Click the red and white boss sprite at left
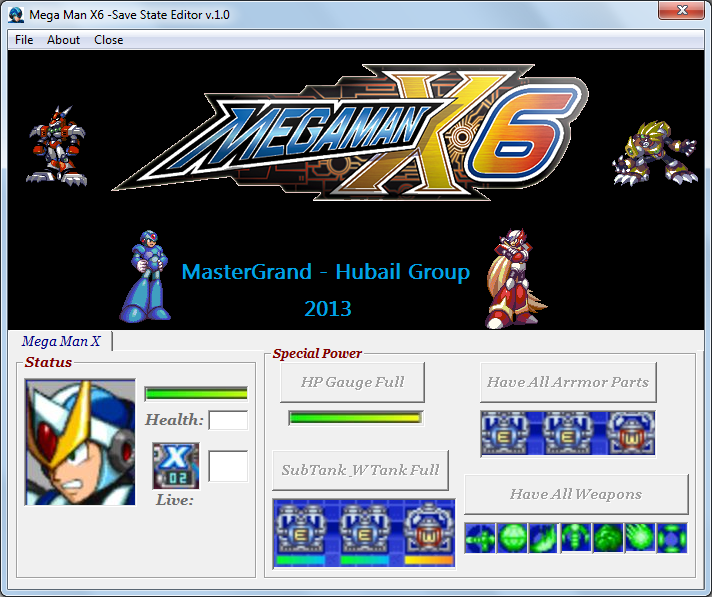 [x=56, y=146]
